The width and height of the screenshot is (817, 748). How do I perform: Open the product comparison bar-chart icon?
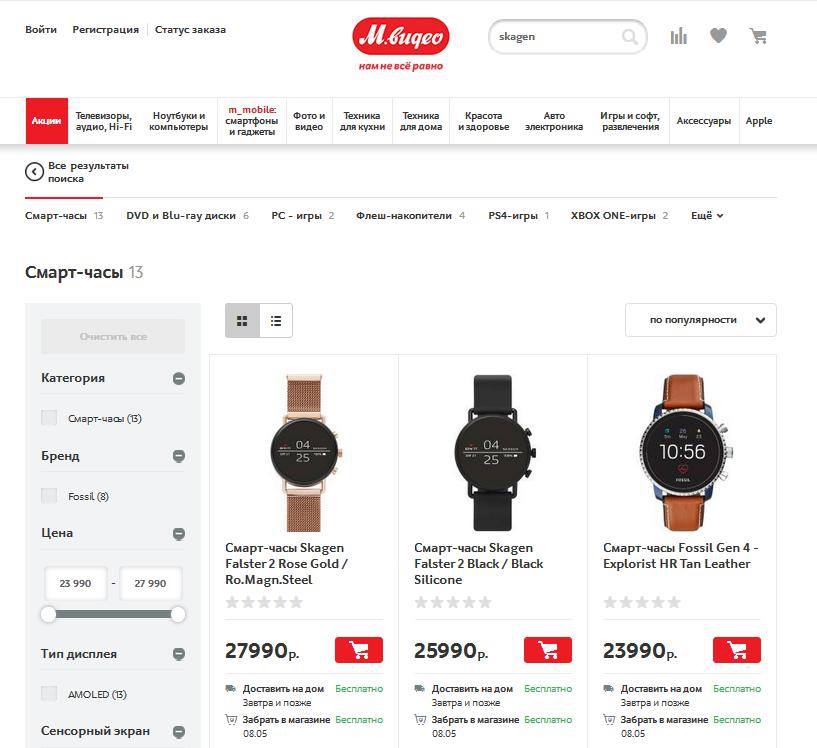pos(678,36)
